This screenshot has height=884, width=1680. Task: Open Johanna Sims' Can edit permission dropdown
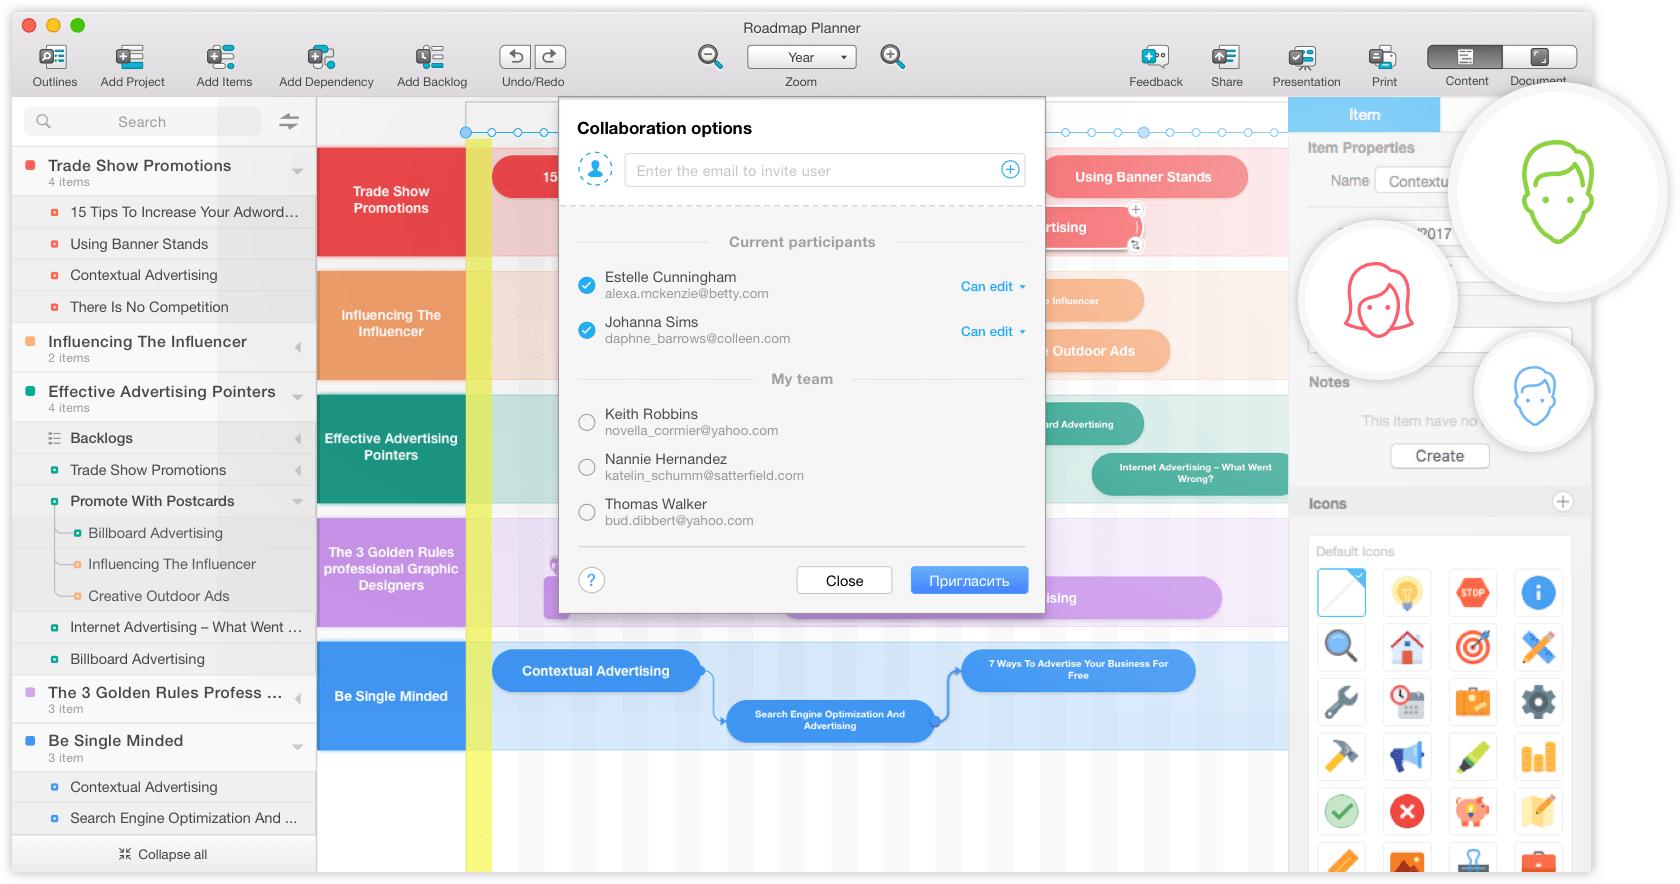pyautogui.click(x=993, y=331)
